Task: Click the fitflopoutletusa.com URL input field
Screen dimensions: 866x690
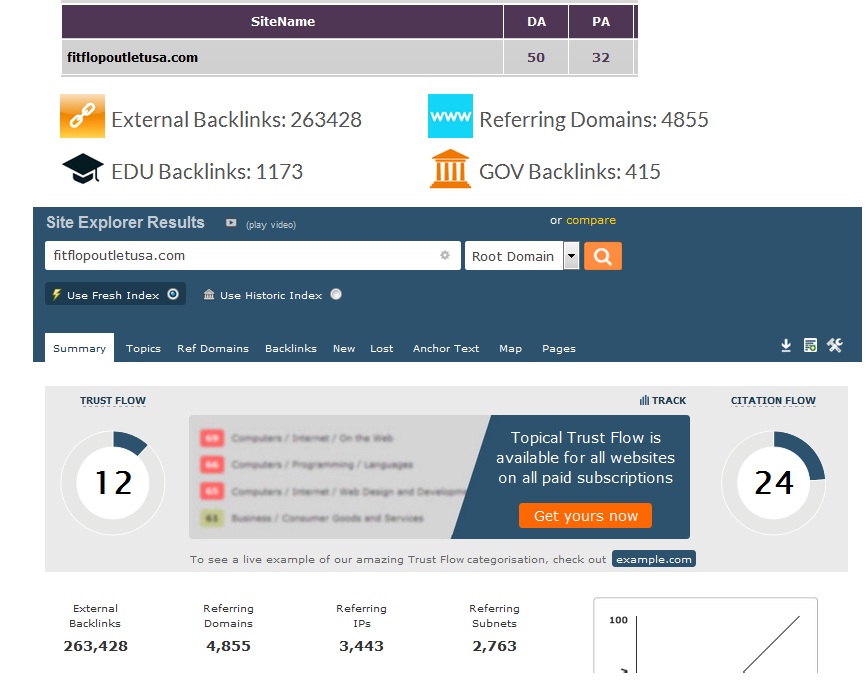Action: pyautogui.click(x=252, y=255)
